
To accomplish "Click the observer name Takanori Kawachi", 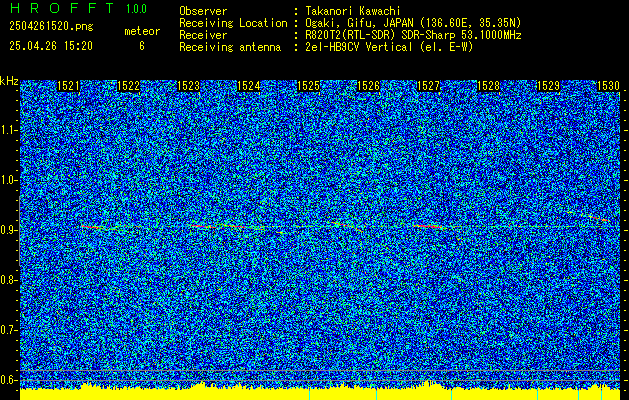I will [x=353, y=11].
